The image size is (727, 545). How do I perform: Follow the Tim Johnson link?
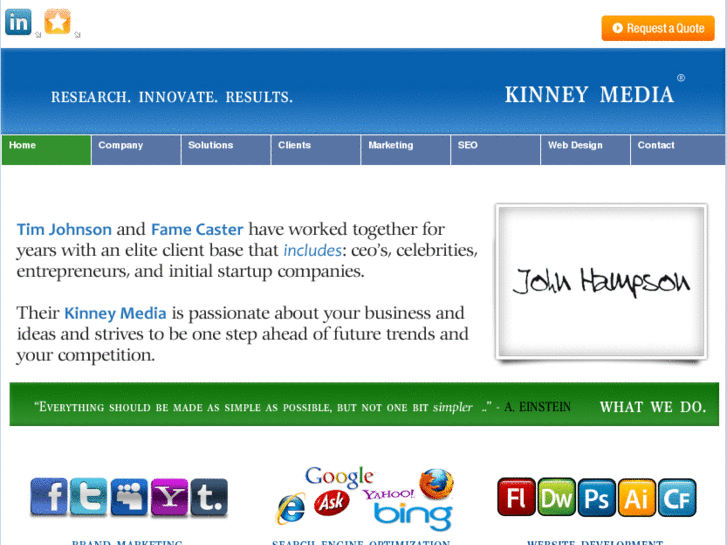[64, 230]
